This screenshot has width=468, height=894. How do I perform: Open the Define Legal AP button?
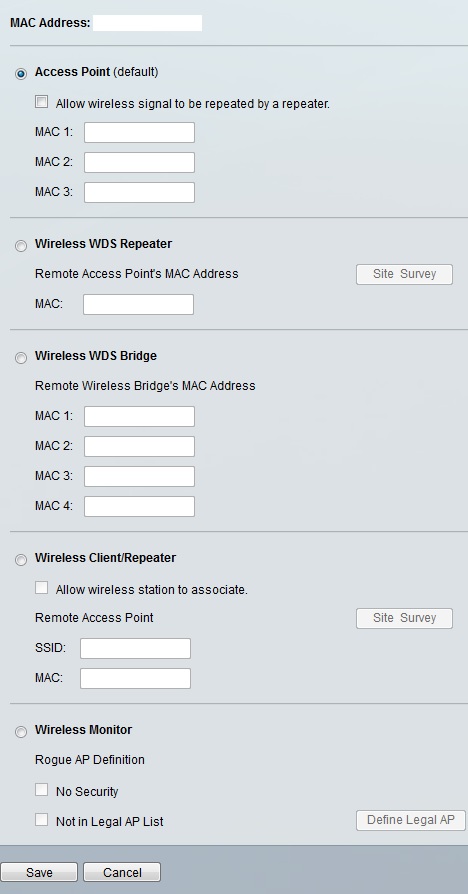410,820
